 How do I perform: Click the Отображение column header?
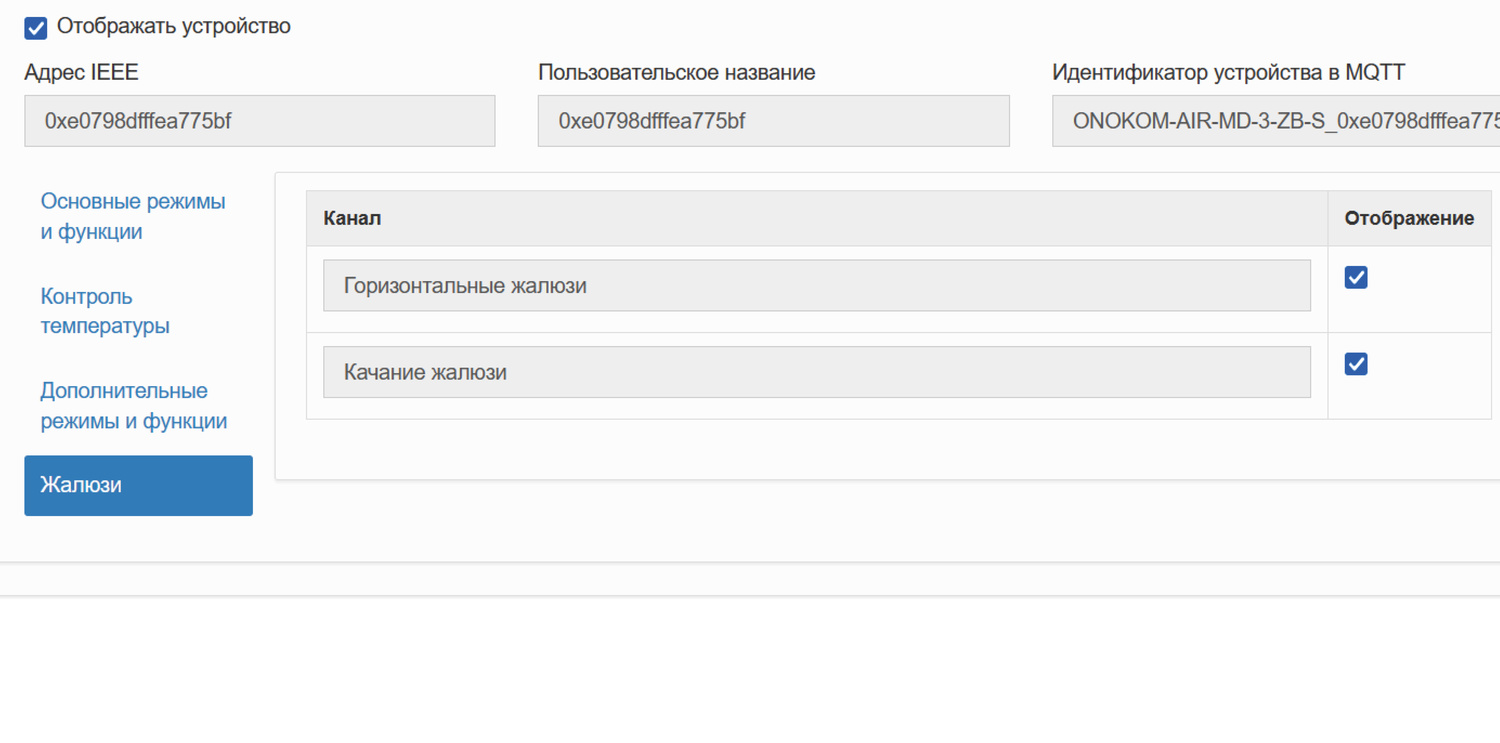[x=1408, y=218]
